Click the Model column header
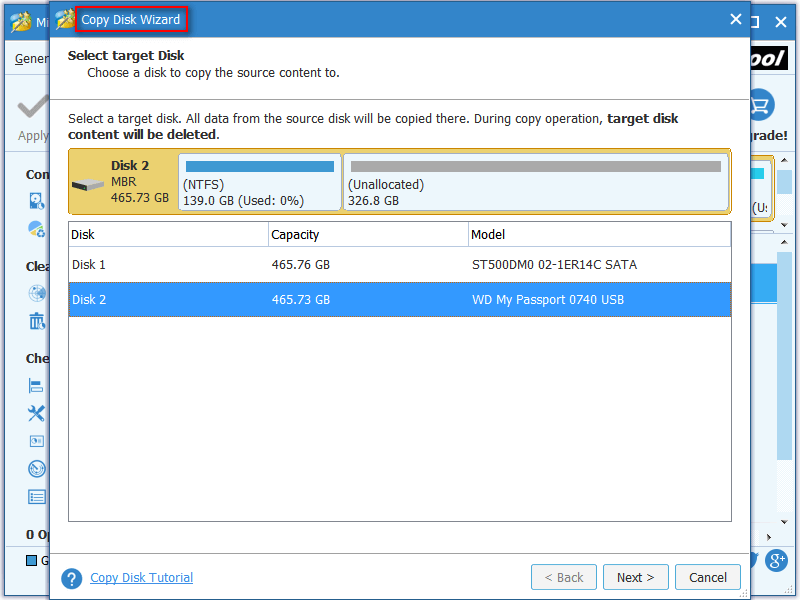 pos(599,234)
